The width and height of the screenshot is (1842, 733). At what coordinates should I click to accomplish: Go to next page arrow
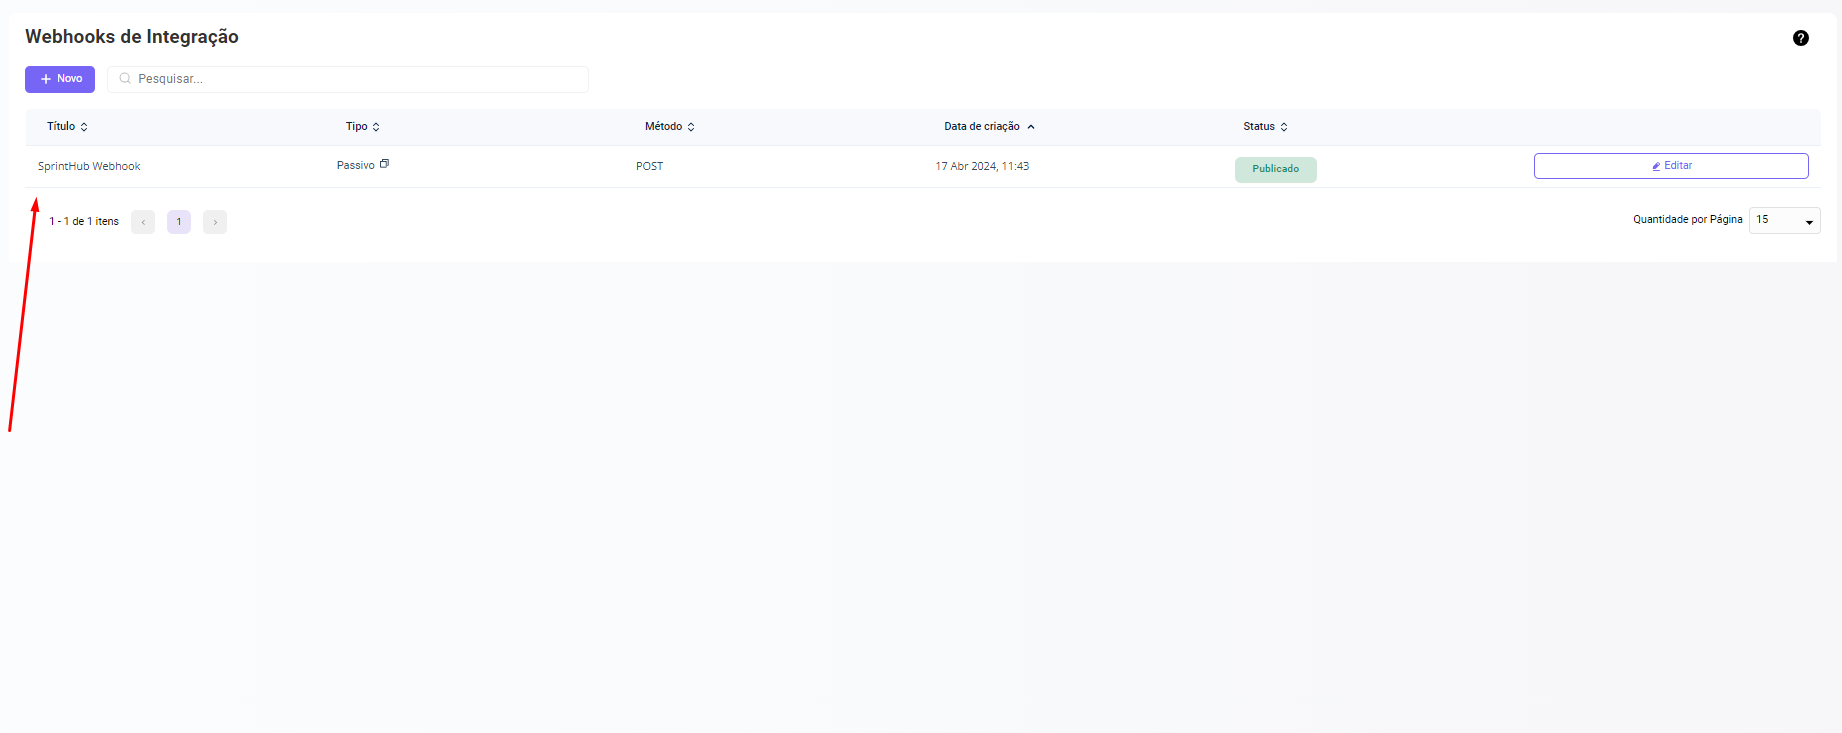click(215, 222)
